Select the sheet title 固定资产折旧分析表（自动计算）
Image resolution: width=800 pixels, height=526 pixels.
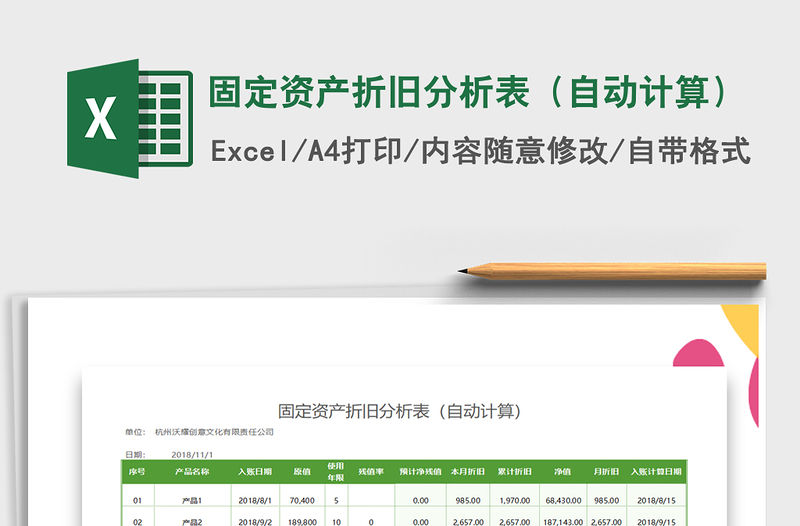point(399,411)
